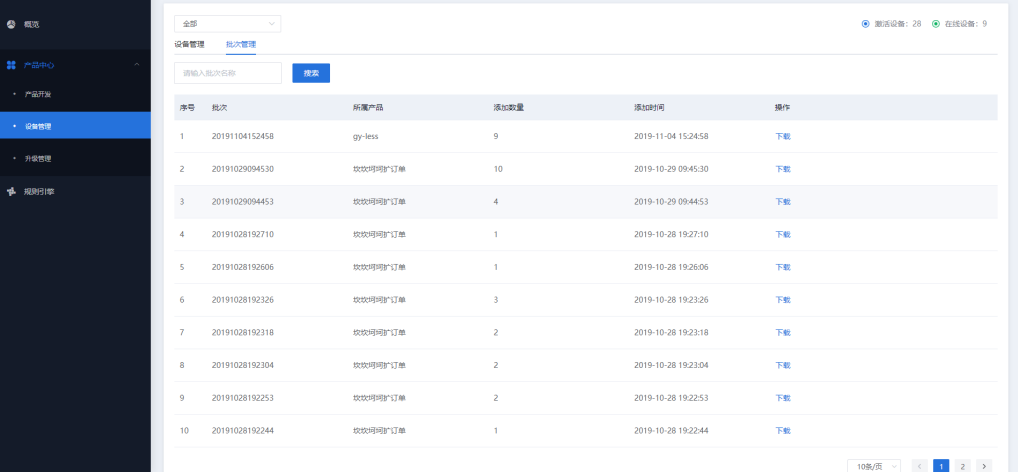This screenshot has height=472, width=1018.
Task: Click the 概览 overview icon in sidebar
Action: pyautogui.click(x=11, y=23)
